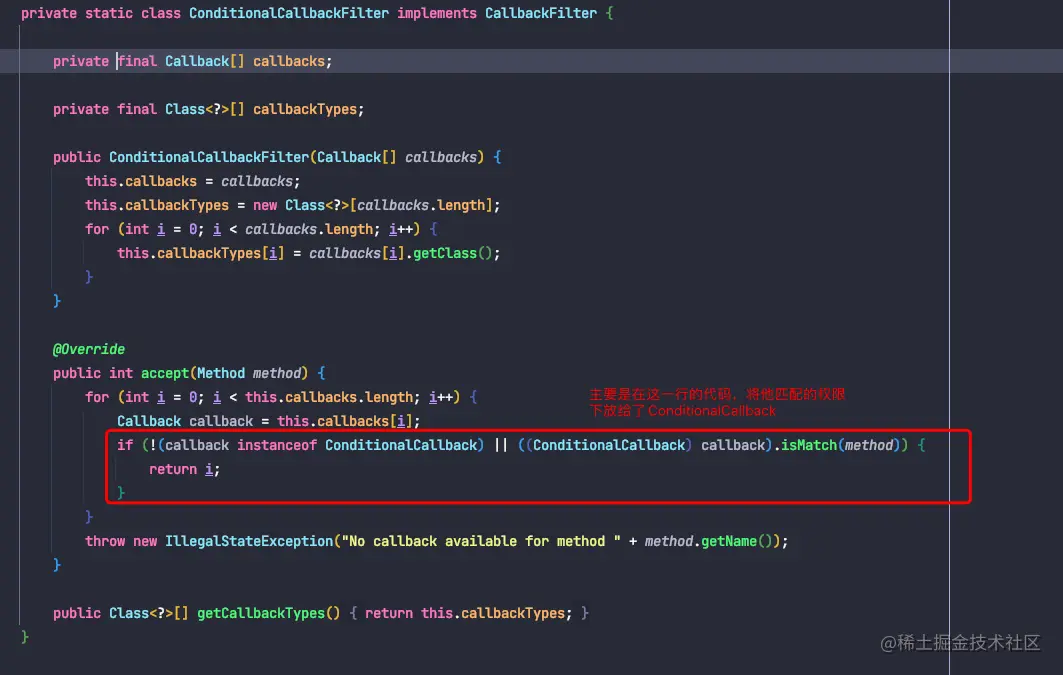The width and height of the screenshot is (1063, 675).
Task: Click folded closing brace after 'this.callbackTypes;'
Action: [x=585, y=613]
